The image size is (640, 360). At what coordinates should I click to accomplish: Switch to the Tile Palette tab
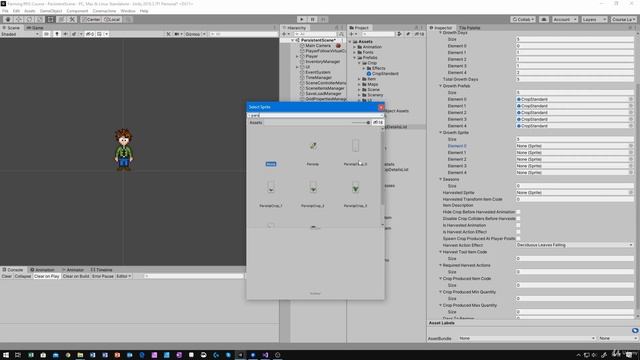point(469,28)
